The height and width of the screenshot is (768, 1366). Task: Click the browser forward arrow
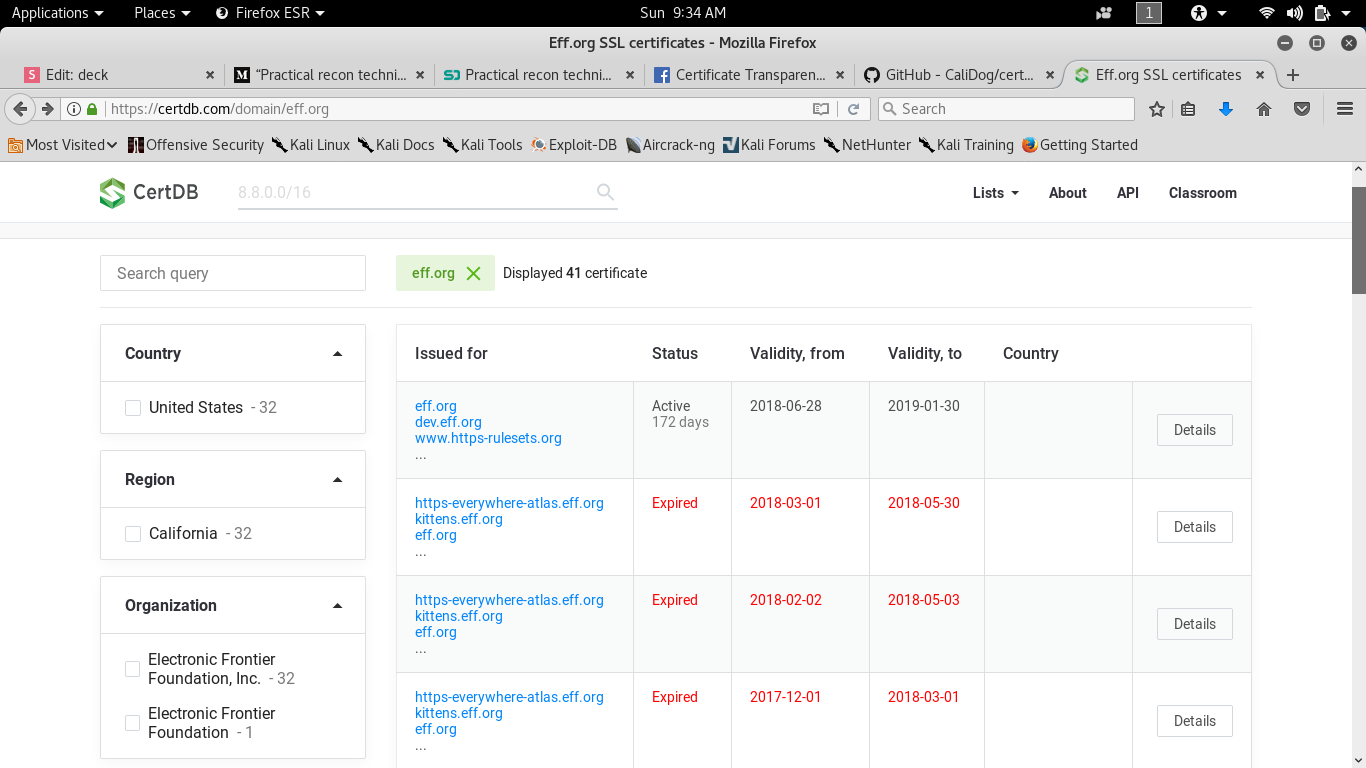coord(47,109)
